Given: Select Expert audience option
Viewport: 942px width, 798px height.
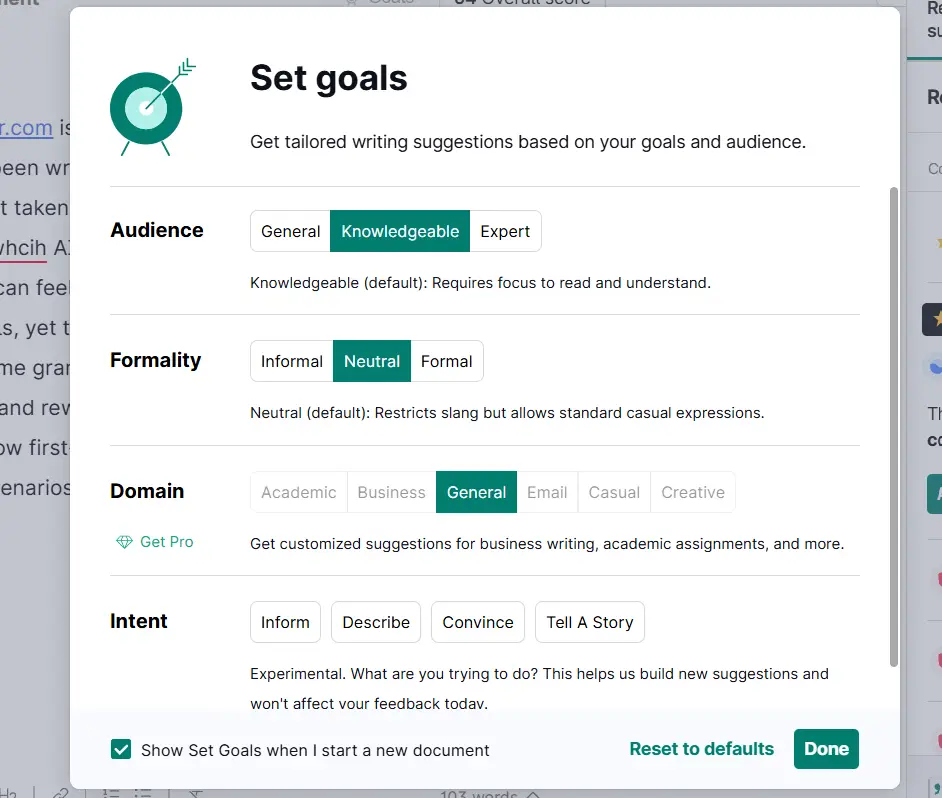Looking at the screenshot, I should [505, 231].
